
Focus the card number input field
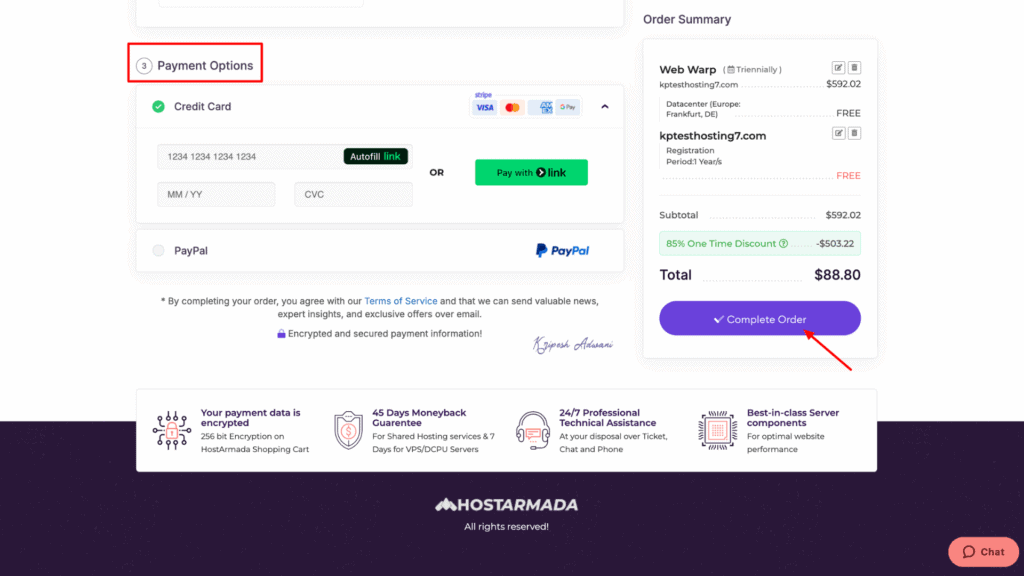click(x=250, y=157)
